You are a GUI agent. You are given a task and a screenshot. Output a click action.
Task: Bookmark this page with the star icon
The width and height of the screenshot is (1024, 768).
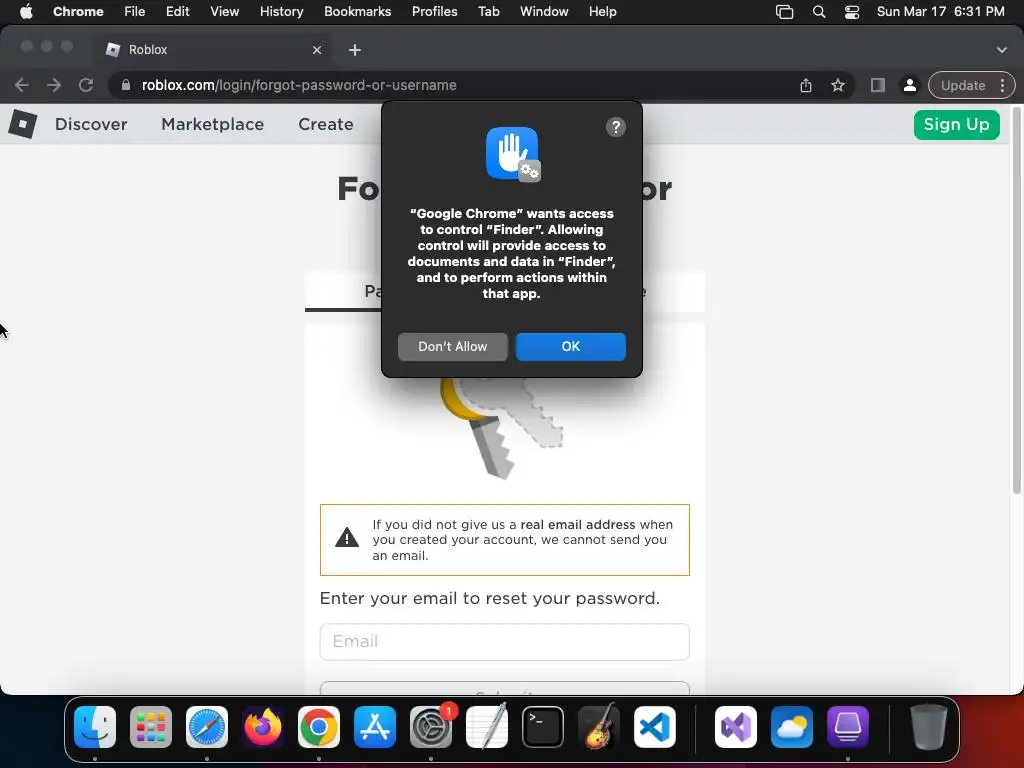point(838,85)
